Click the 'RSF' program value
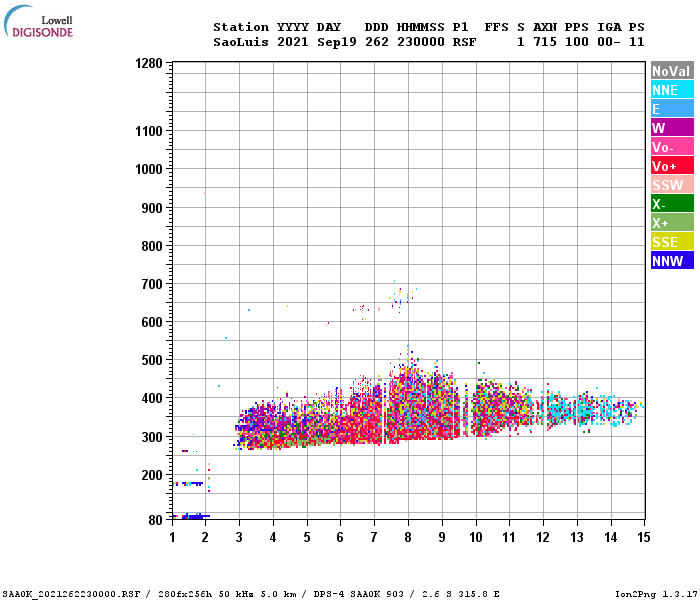Viewport: 700px width, 600px height. pos(464,42)
